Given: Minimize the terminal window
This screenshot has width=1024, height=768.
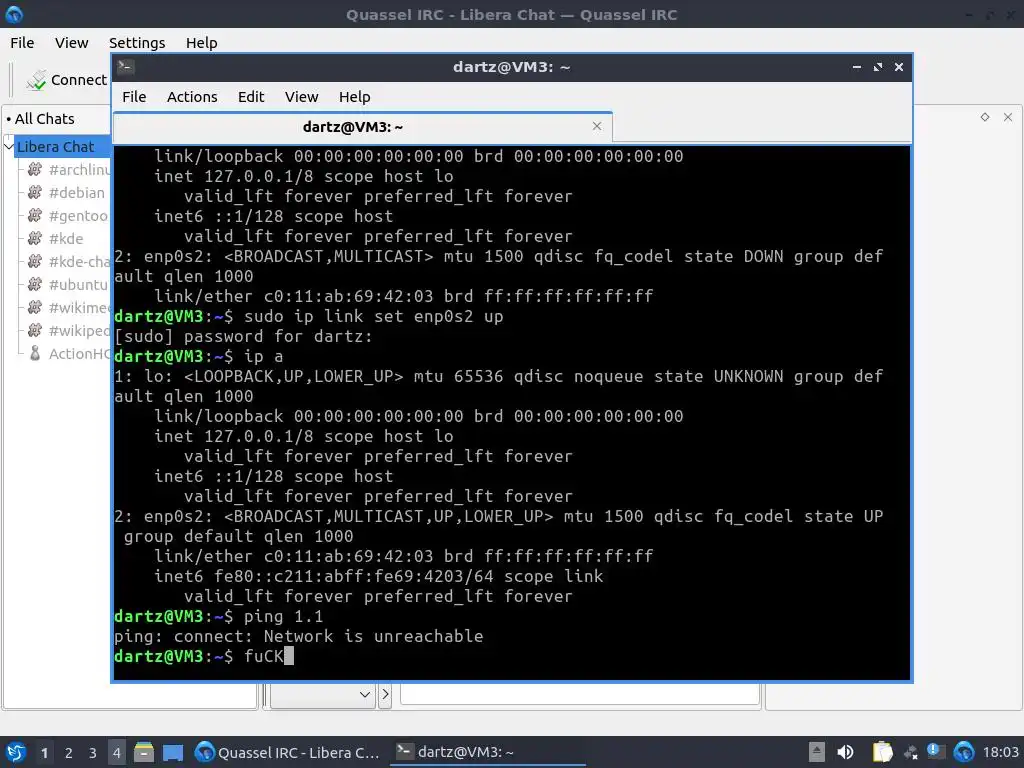Looking at the screenshot, I should pos(857,67).
